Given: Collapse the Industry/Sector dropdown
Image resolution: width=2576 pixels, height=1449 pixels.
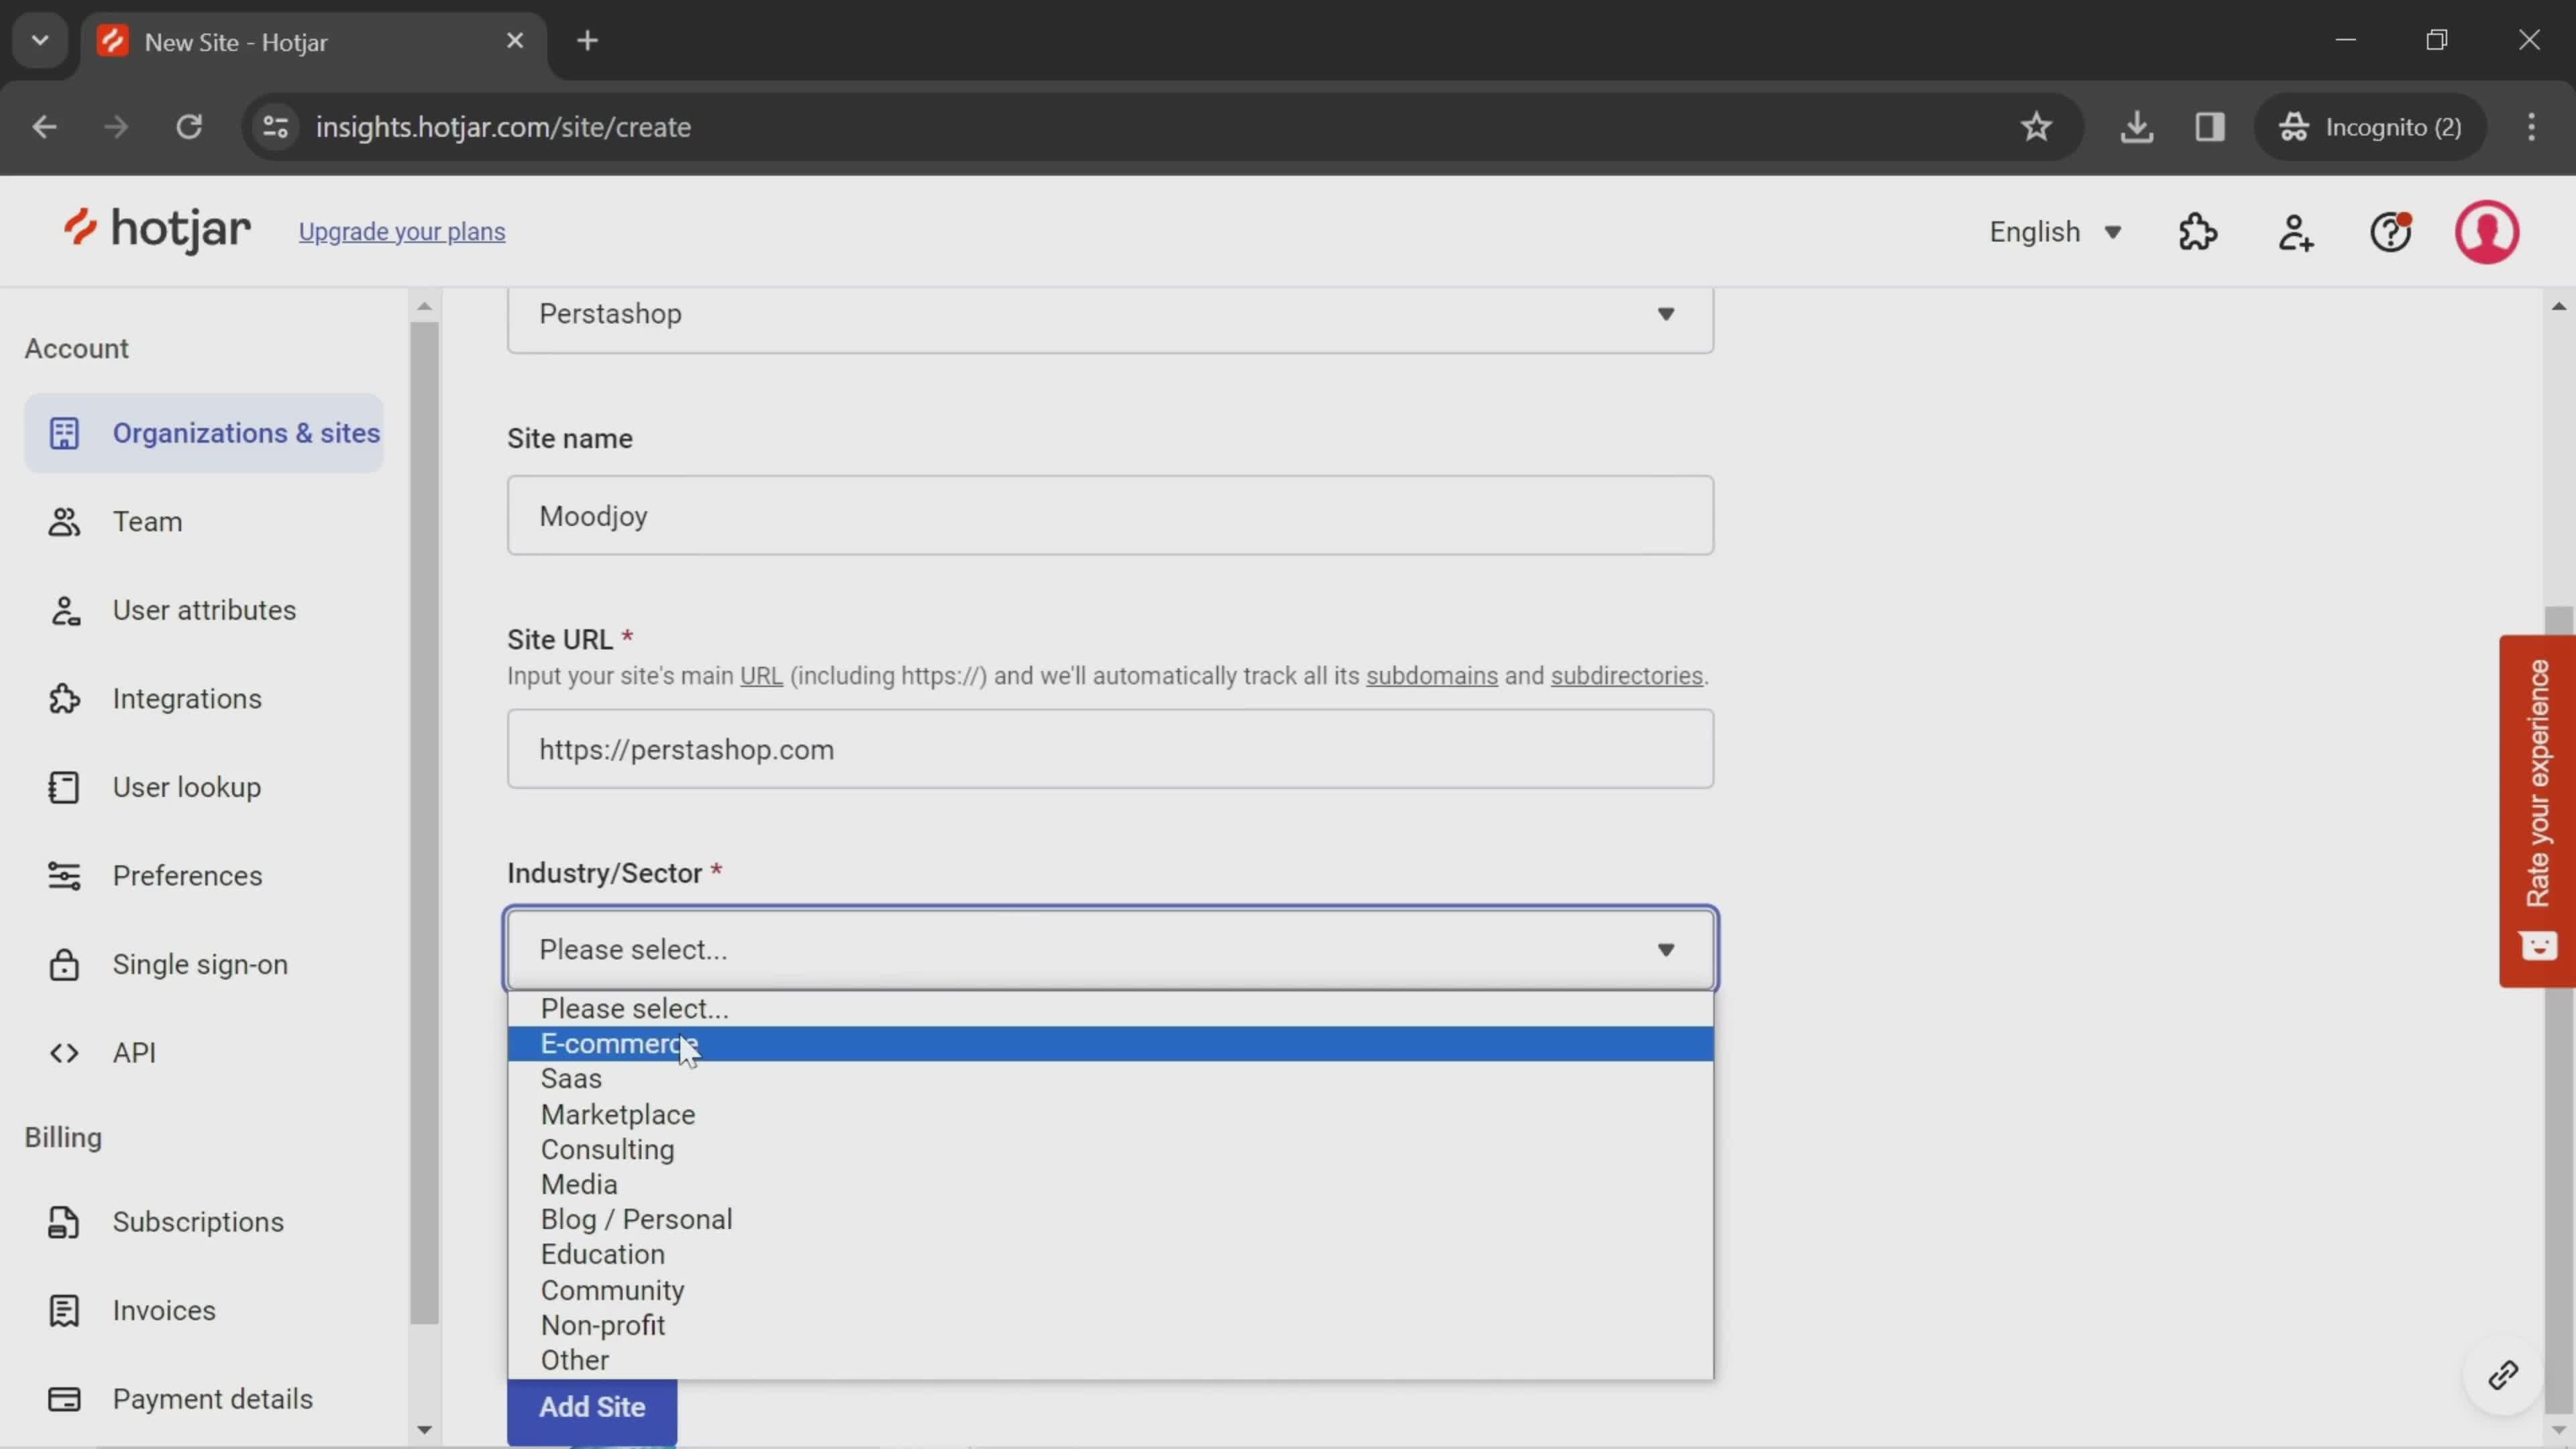Looking at the screenshot, I should [x=1110, y=949].
